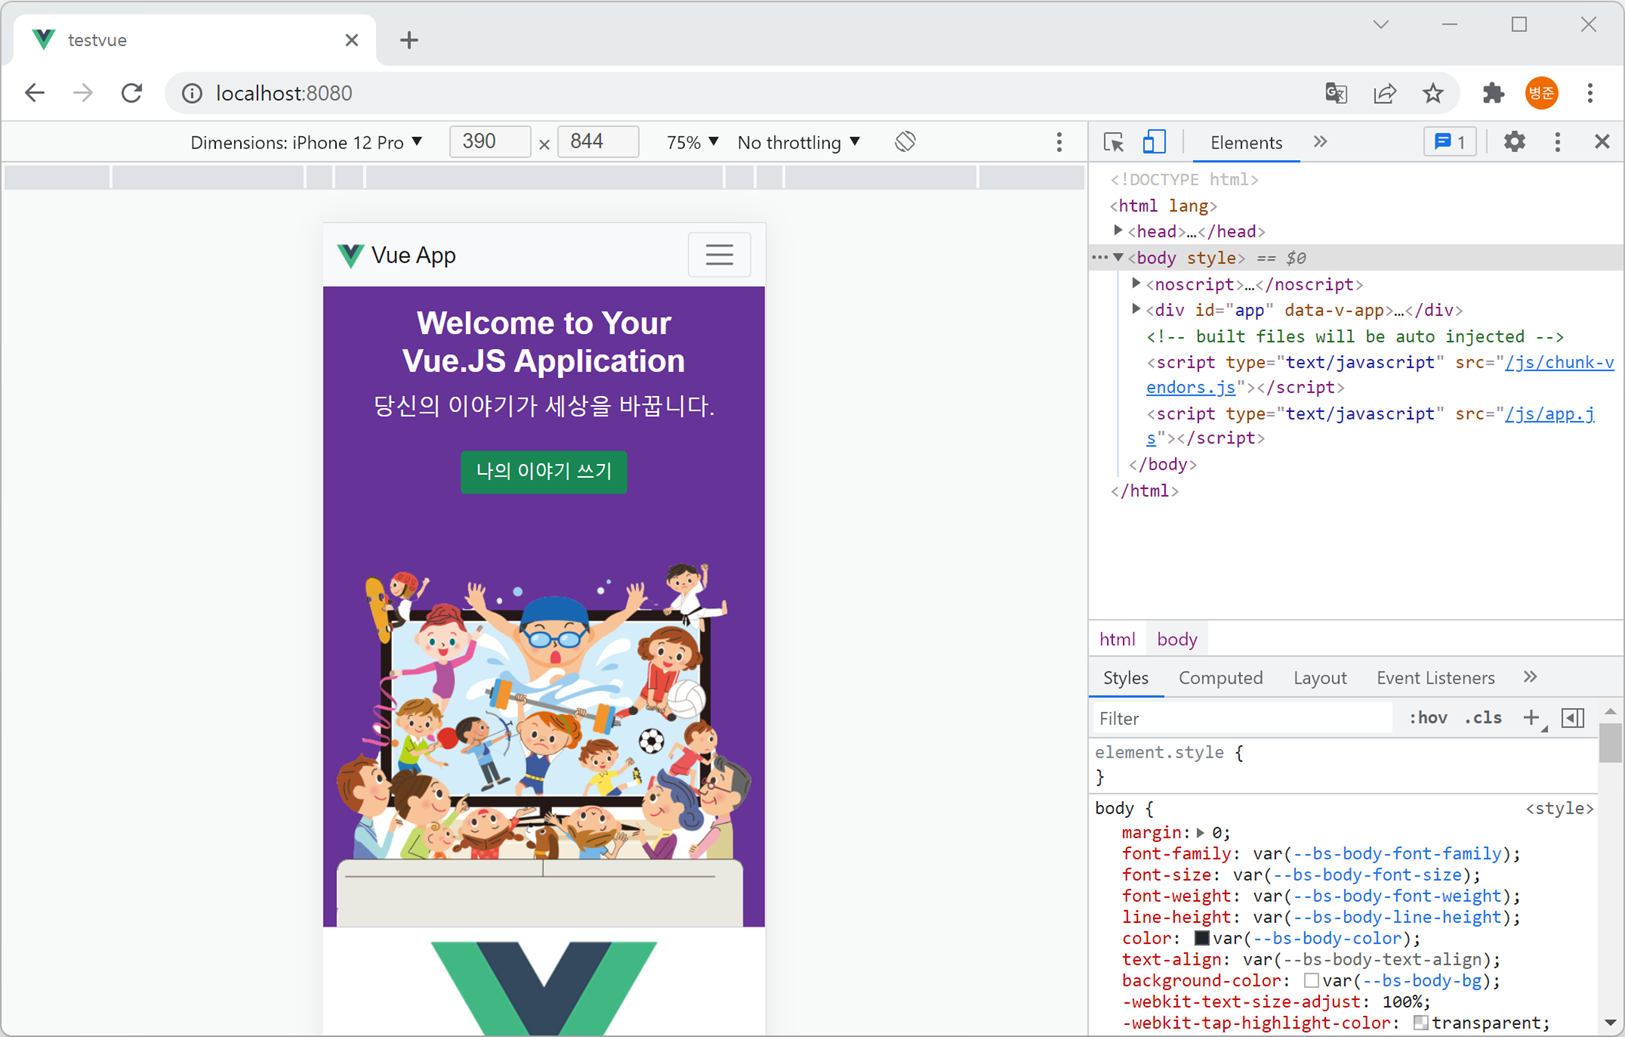Rotate the device orientation icon

tap(905, 142)
